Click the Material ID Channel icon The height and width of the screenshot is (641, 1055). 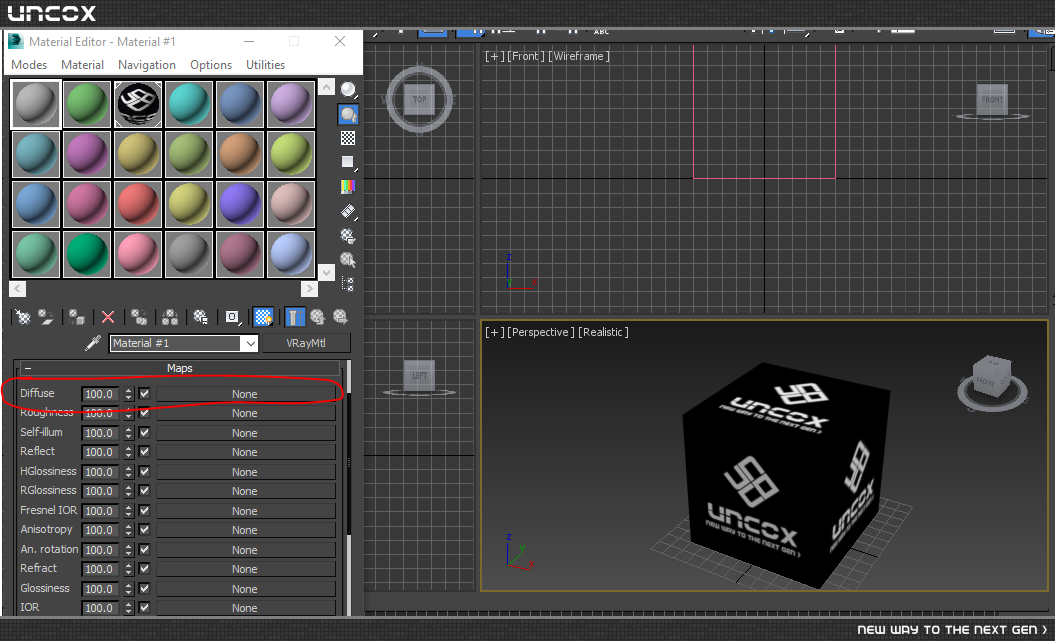point(232,317)
